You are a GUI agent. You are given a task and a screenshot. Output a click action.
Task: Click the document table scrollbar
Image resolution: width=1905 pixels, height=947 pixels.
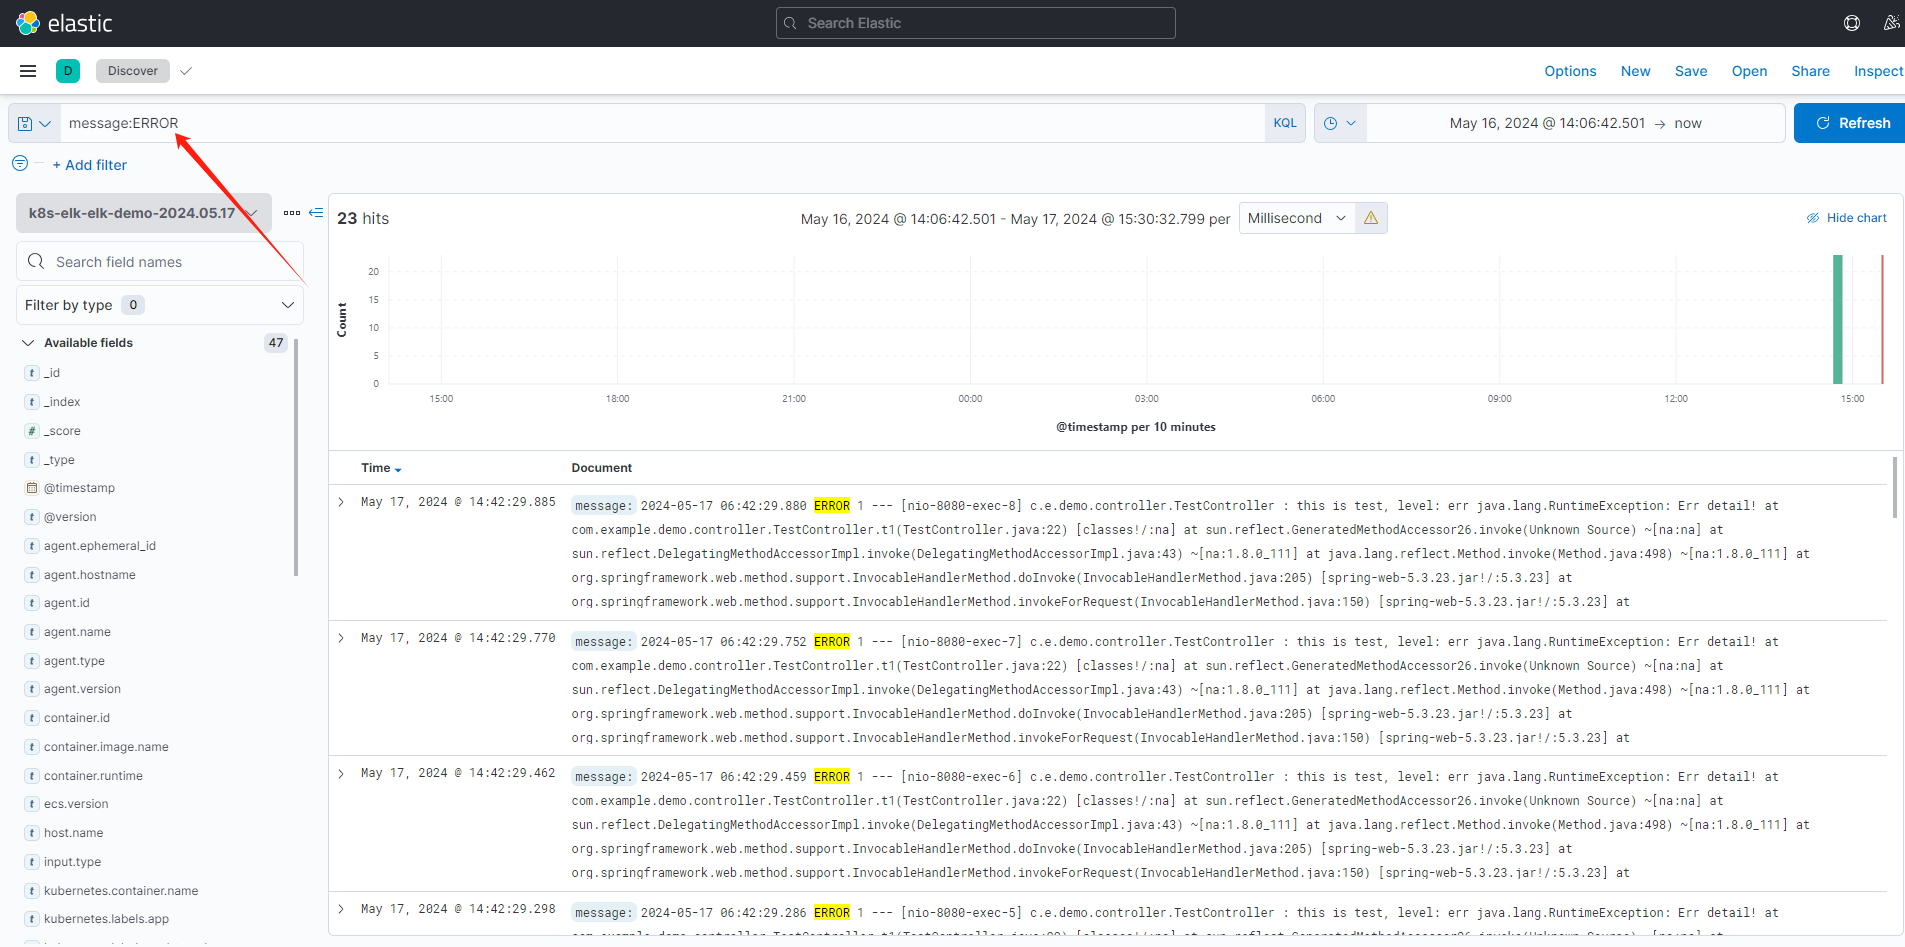pyautogui.click(x=1895, y=487)
